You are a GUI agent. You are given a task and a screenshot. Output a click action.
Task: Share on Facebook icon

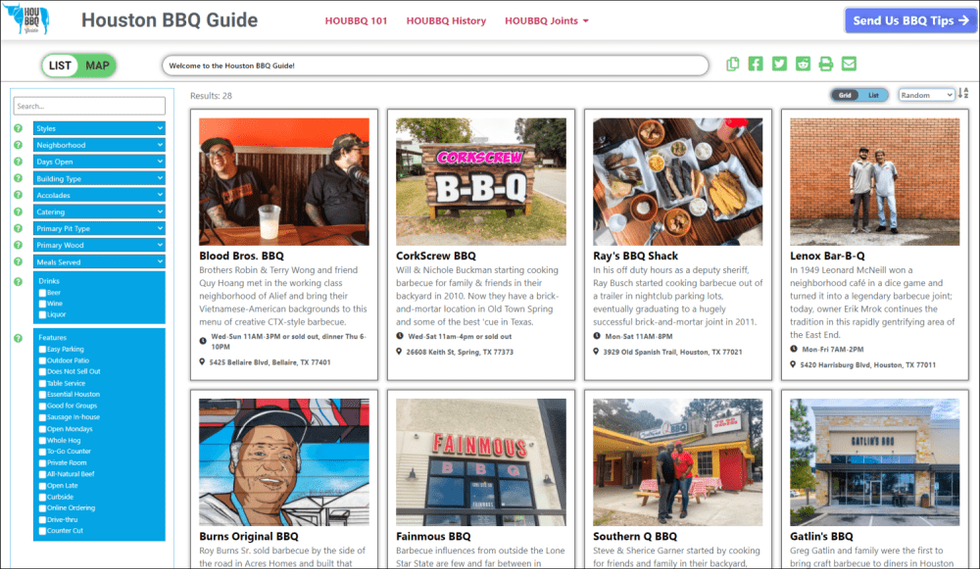pyautogui.click(x=756, y=64)
